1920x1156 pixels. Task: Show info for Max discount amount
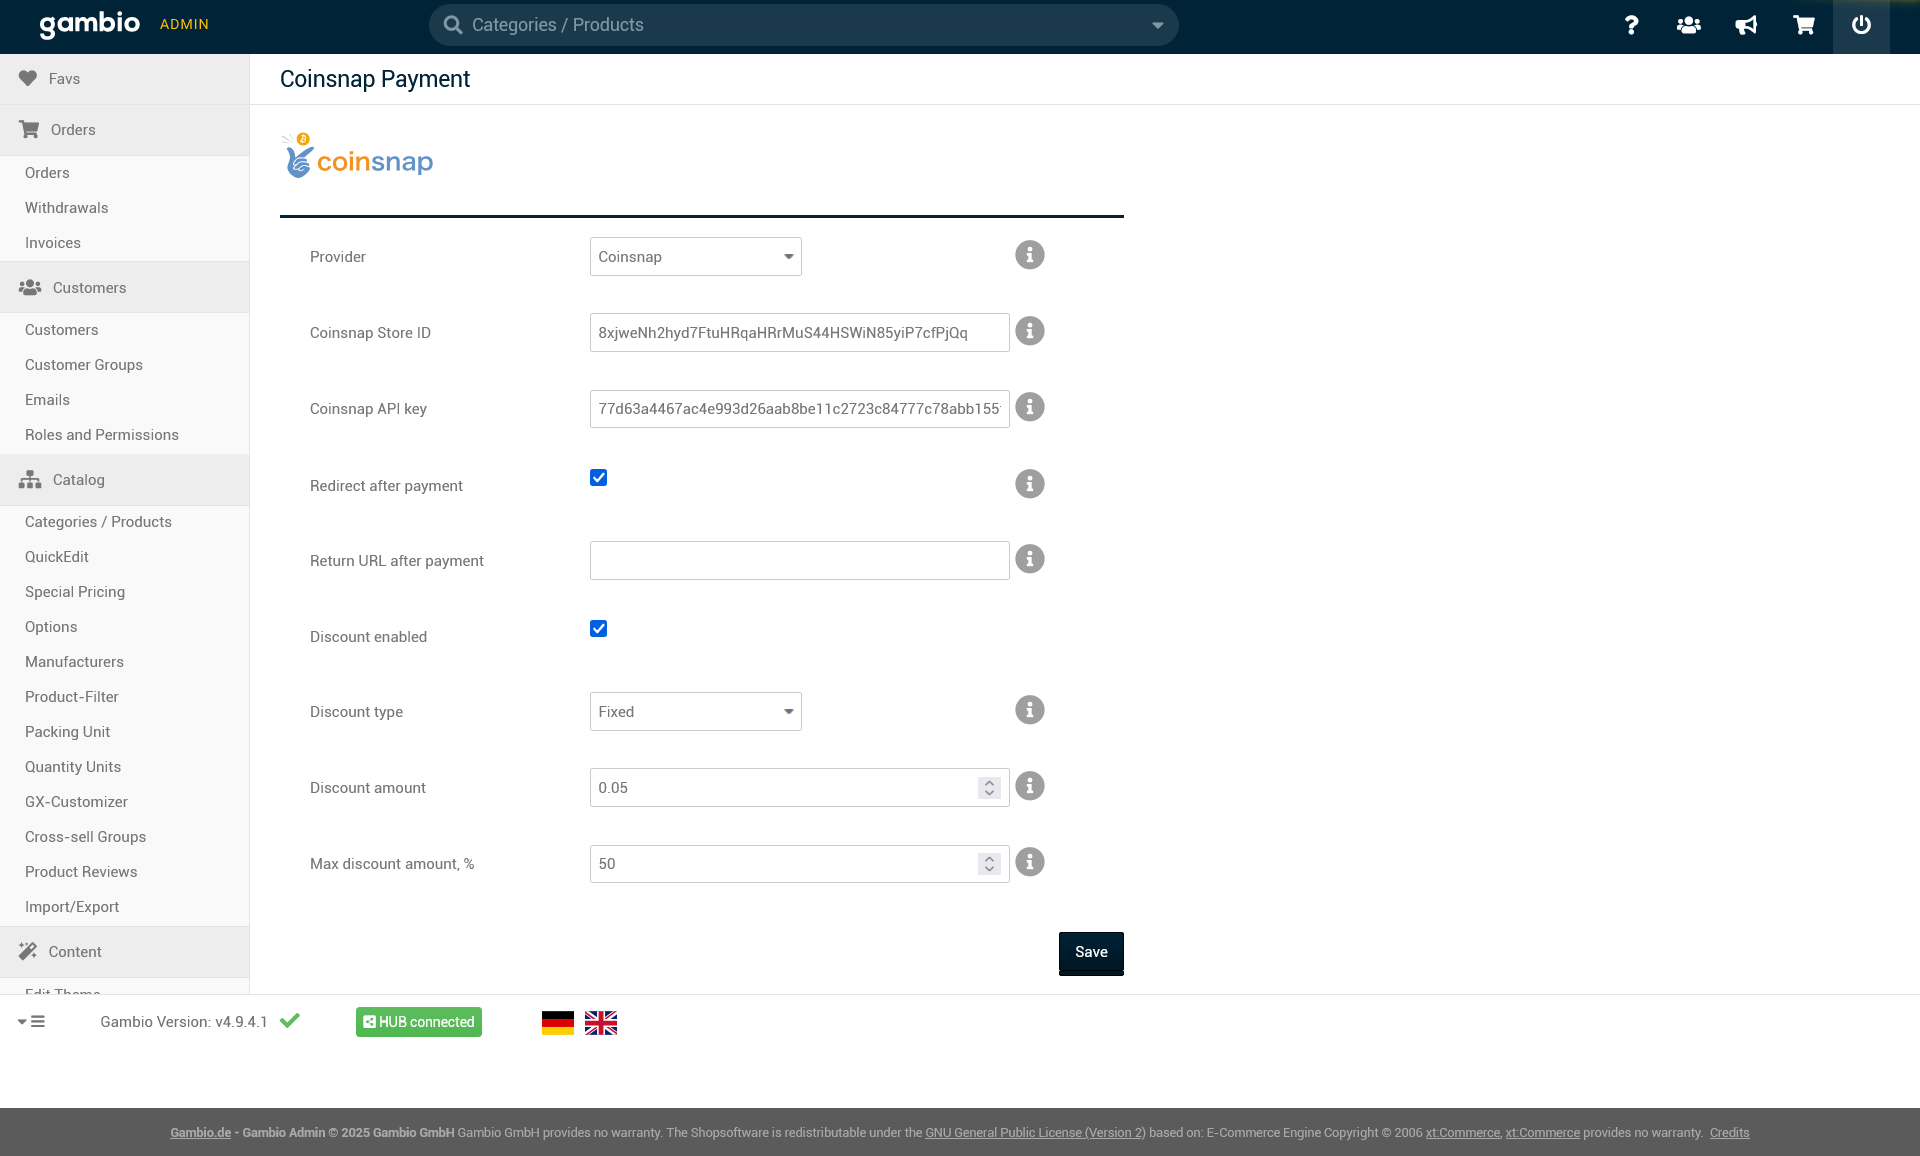click(1029, 862)
